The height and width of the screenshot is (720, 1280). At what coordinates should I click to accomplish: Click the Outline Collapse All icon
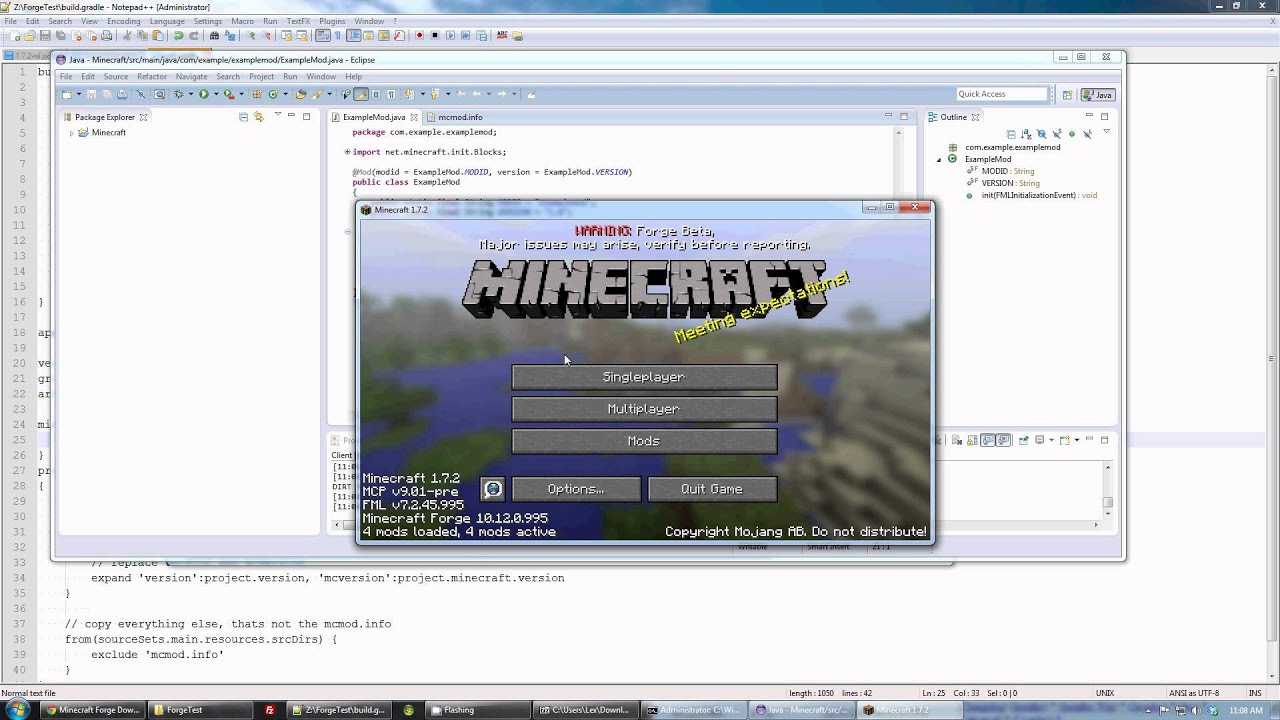1011,134
